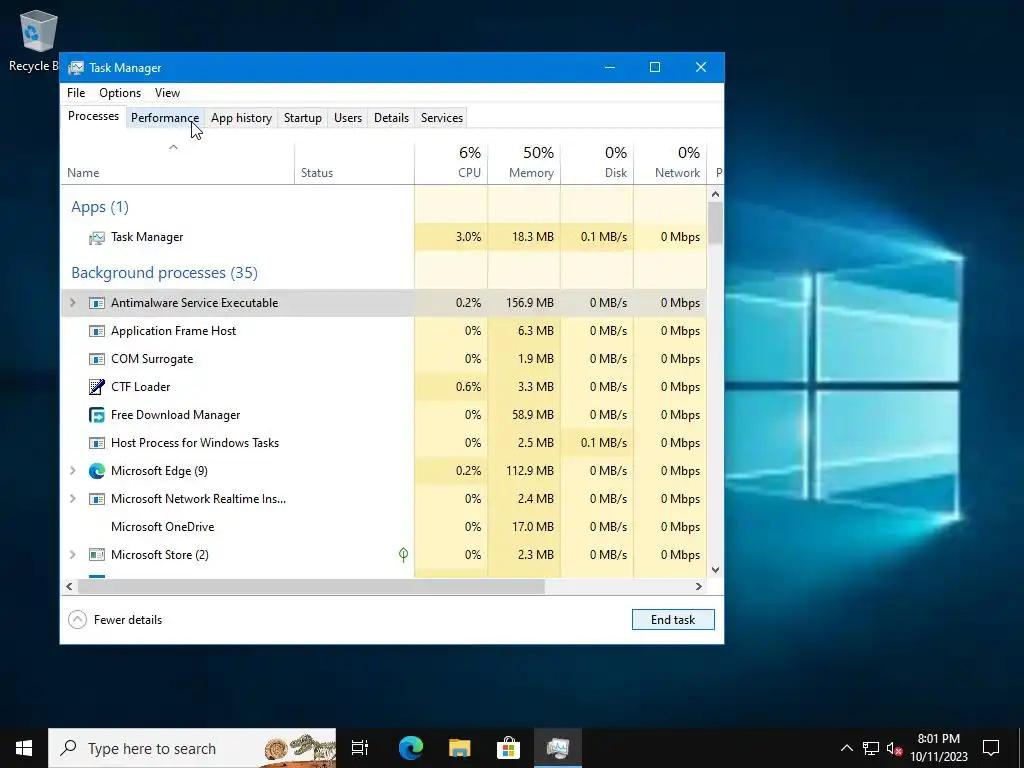Click the End task button
Viewport: 1024px width, 768px height.
(673, 620)
